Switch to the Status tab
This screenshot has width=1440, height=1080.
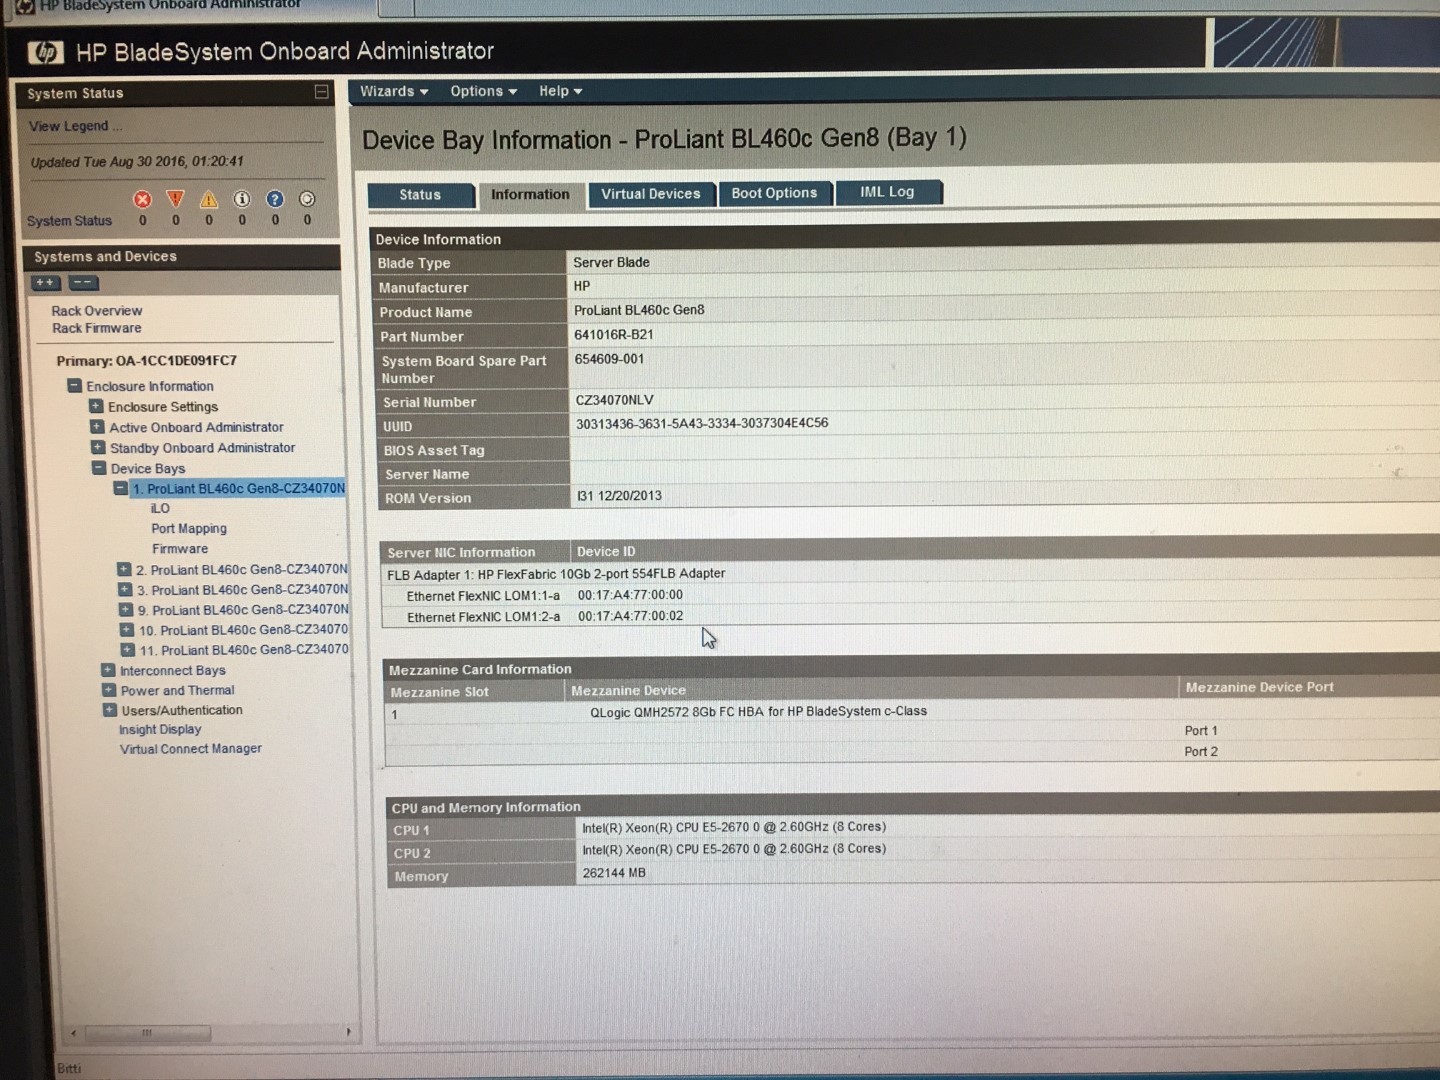coord(420,195)
